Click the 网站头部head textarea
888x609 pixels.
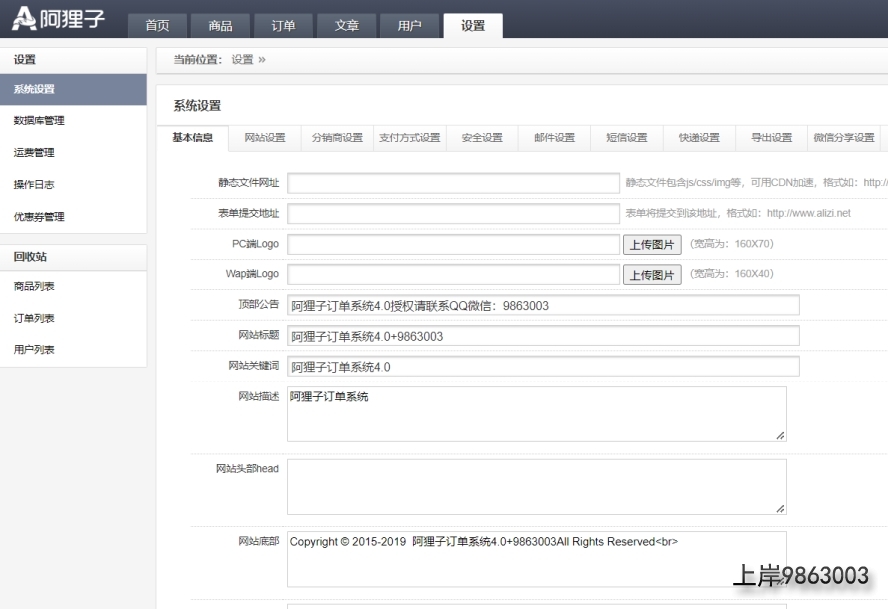pyautogui.click(x=536, y=487)
